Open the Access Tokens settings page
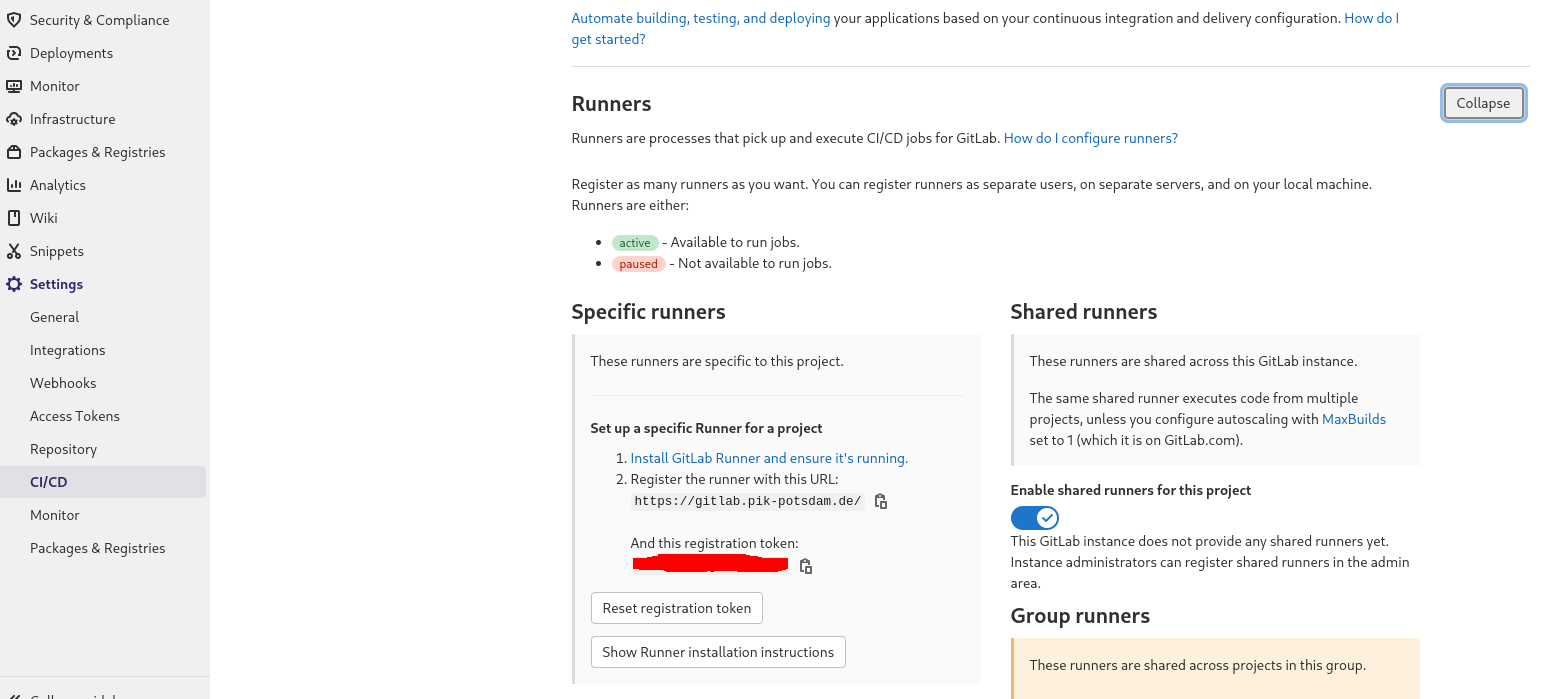Viewport: 1548px width, 699px height. 75,416
